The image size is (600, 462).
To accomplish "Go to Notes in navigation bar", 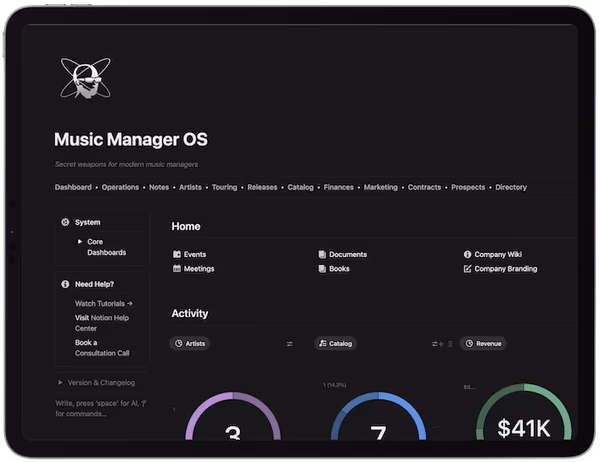I will (x=159, y=187).
